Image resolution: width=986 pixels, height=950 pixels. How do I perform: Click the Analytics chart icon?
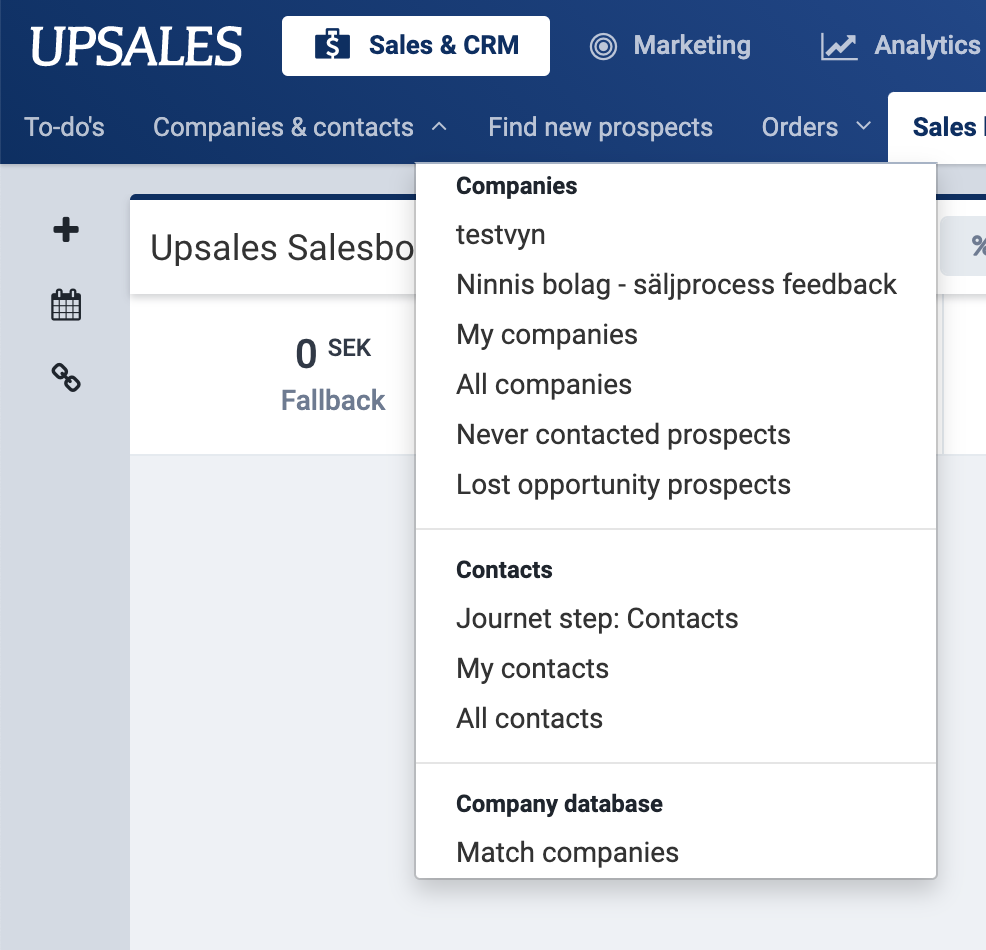[x=839, y=46]
